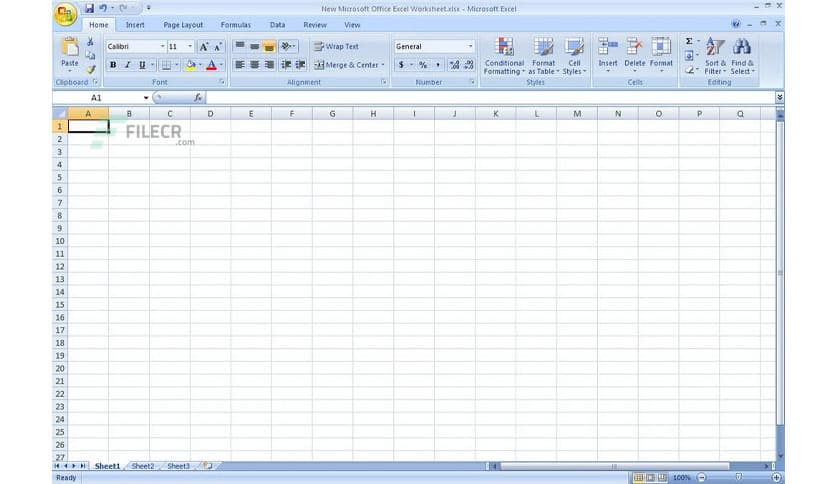Apply Middle Align to the cell
Image resolution: width=836 pixels, height=484 pixels.
(x=254, y=46)
